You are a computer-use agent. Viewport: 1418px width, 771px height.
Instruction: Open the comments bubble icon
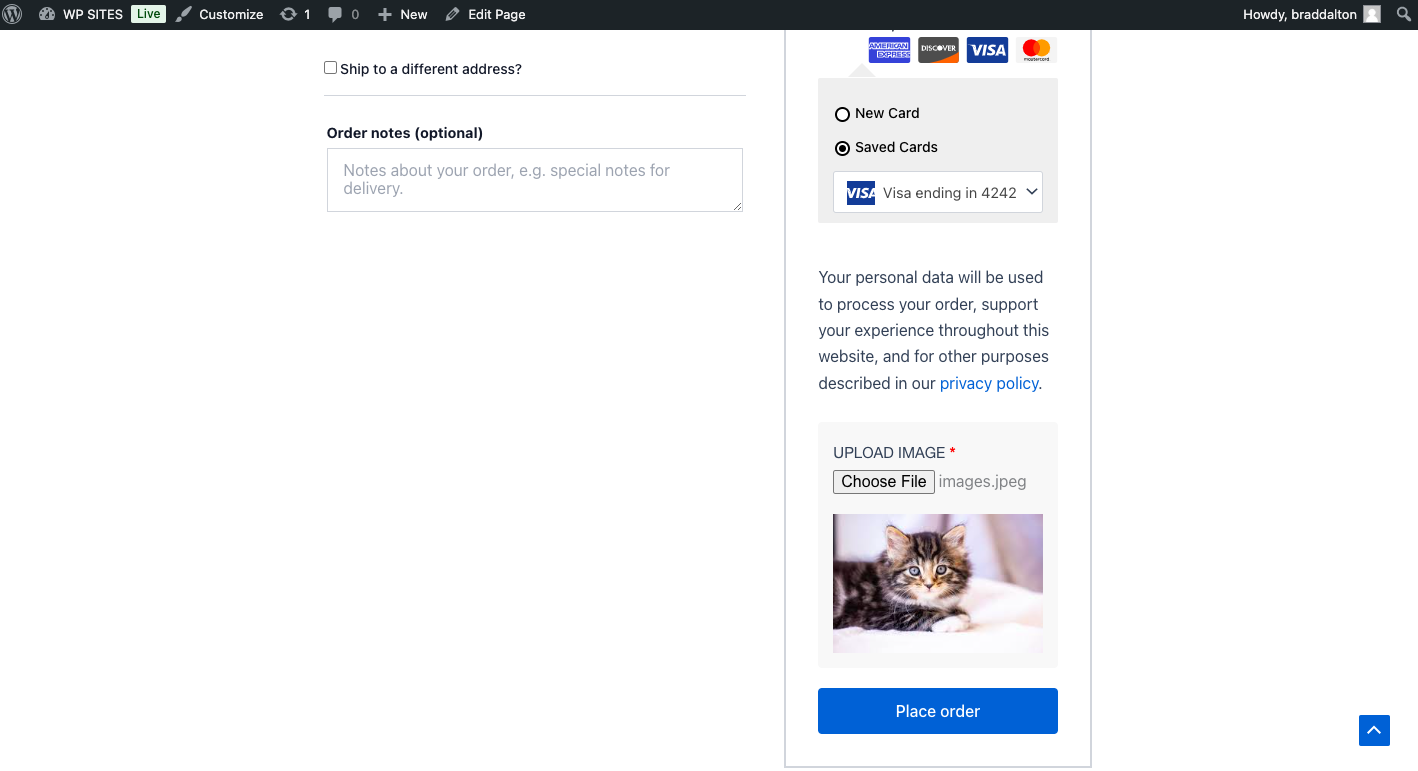coord(335,14)
